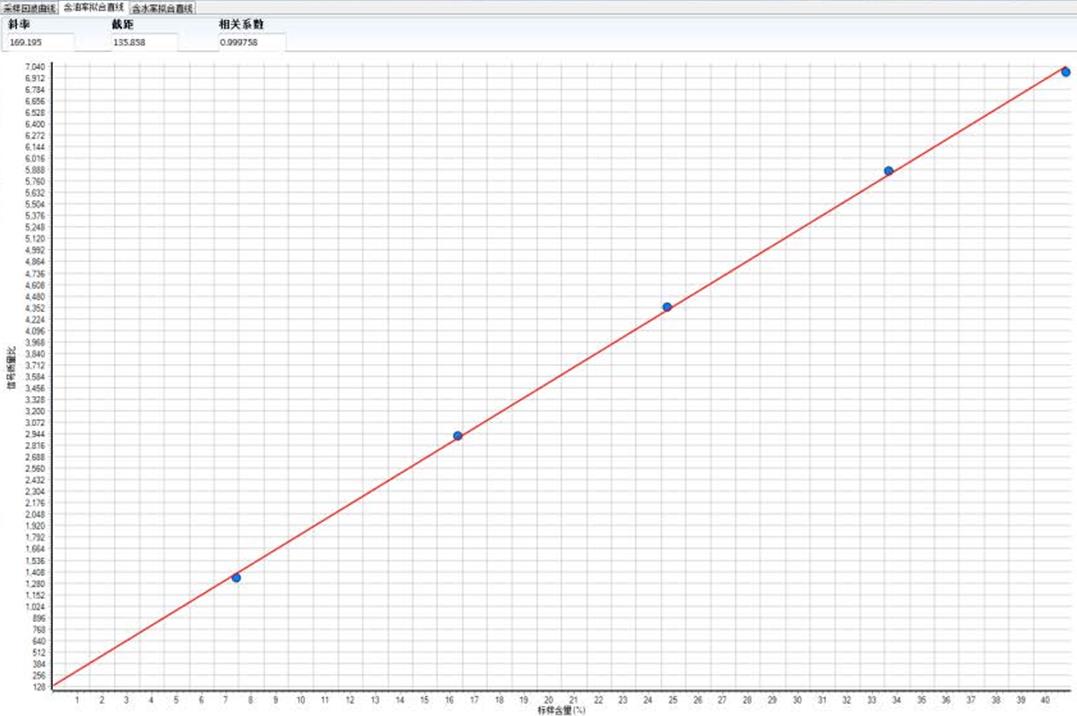Click the 相关系数 field showing 0.999758
1077x716 pixels.
(x=251, y=42)
